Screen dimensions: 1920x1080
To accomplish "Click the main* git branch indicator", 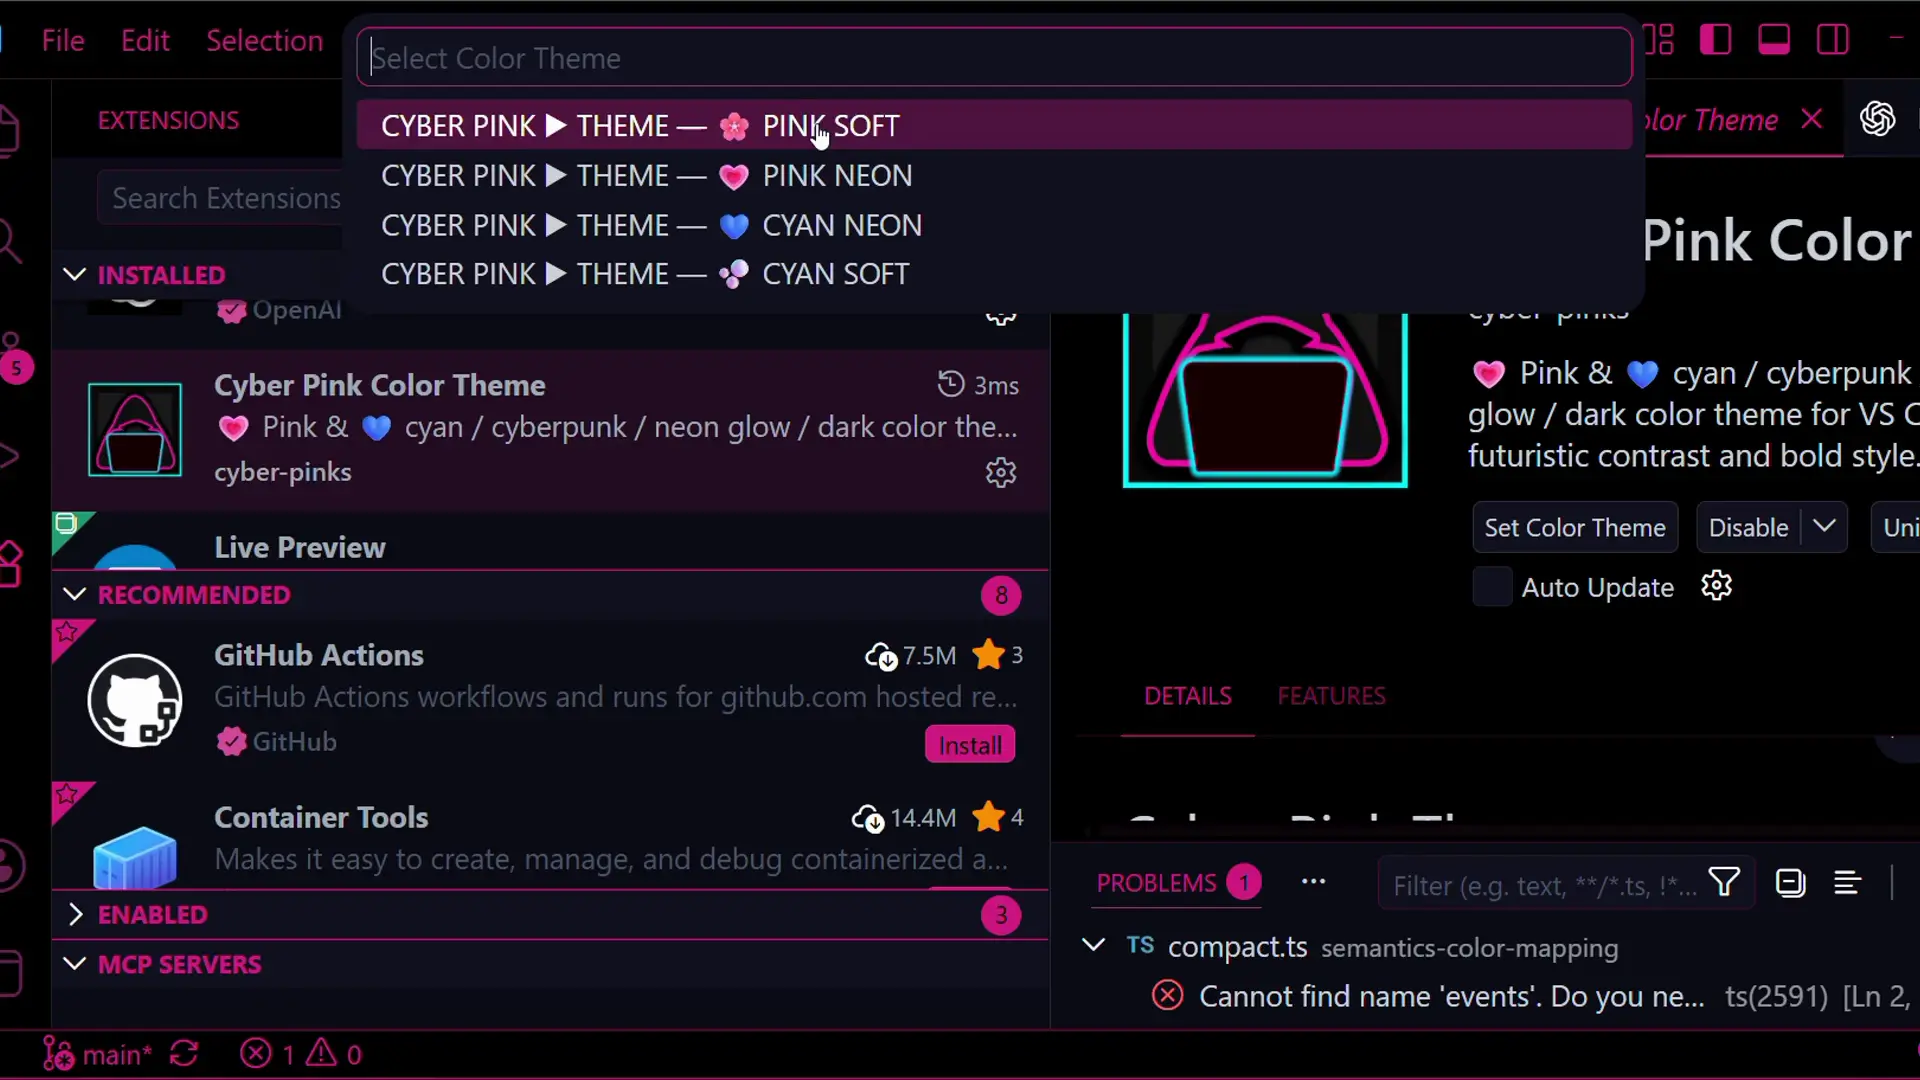I will (x=97, y=1054).
